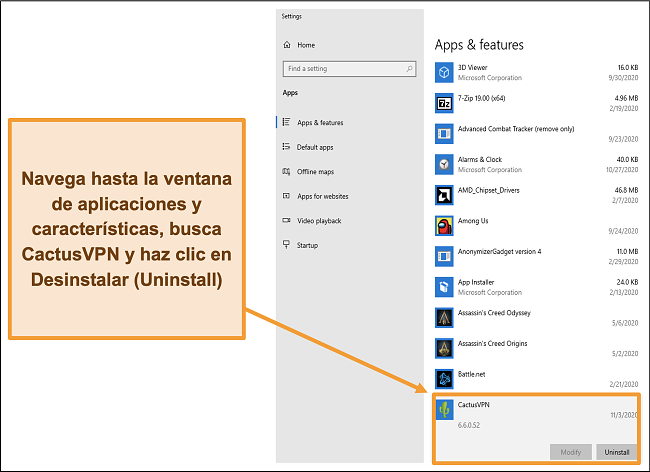Image resolution: width=650 pixels, height=472 pixels.
Task: Click the CactusVPN app name
Action: [473, 405]
